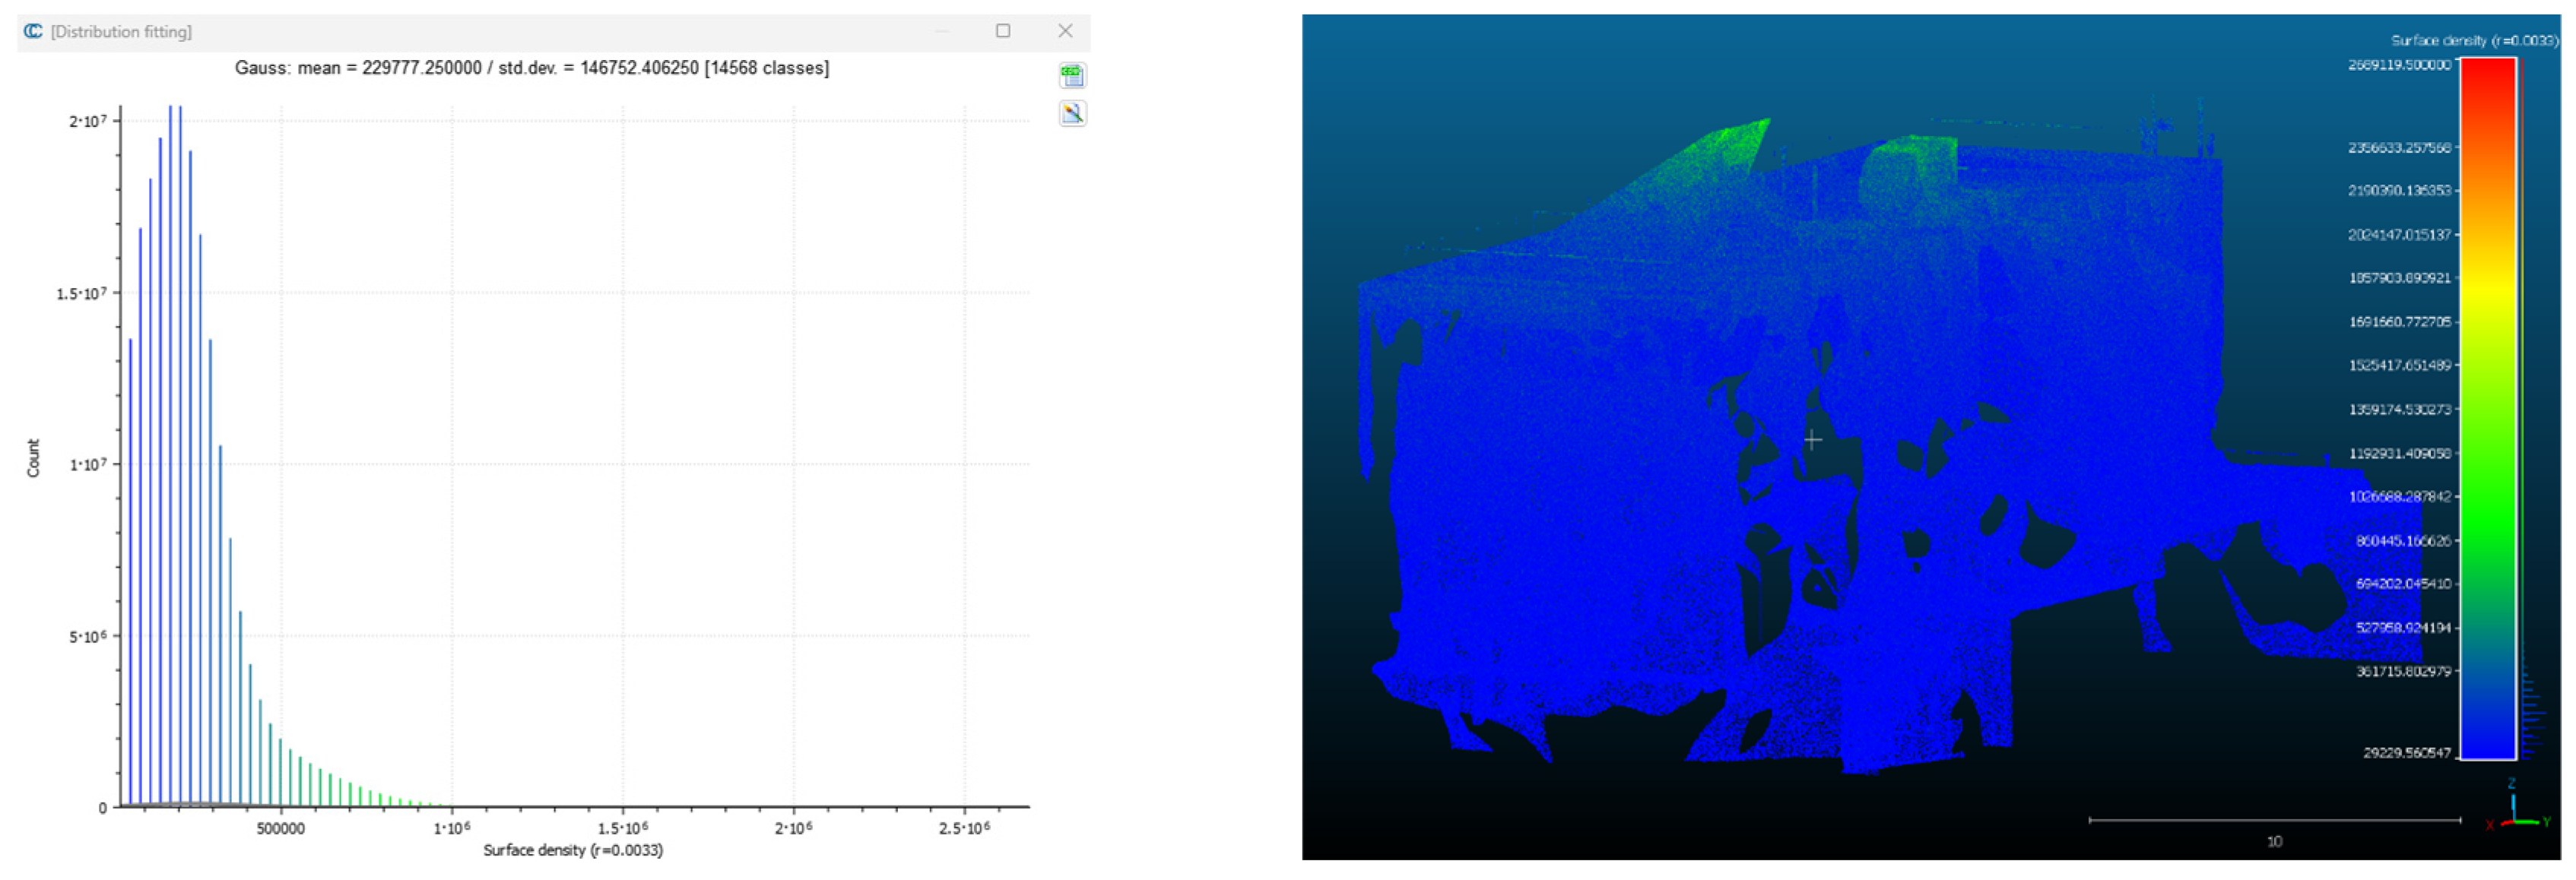
Task: Click the Surface density x-axis label
Action: pos(572,850)
